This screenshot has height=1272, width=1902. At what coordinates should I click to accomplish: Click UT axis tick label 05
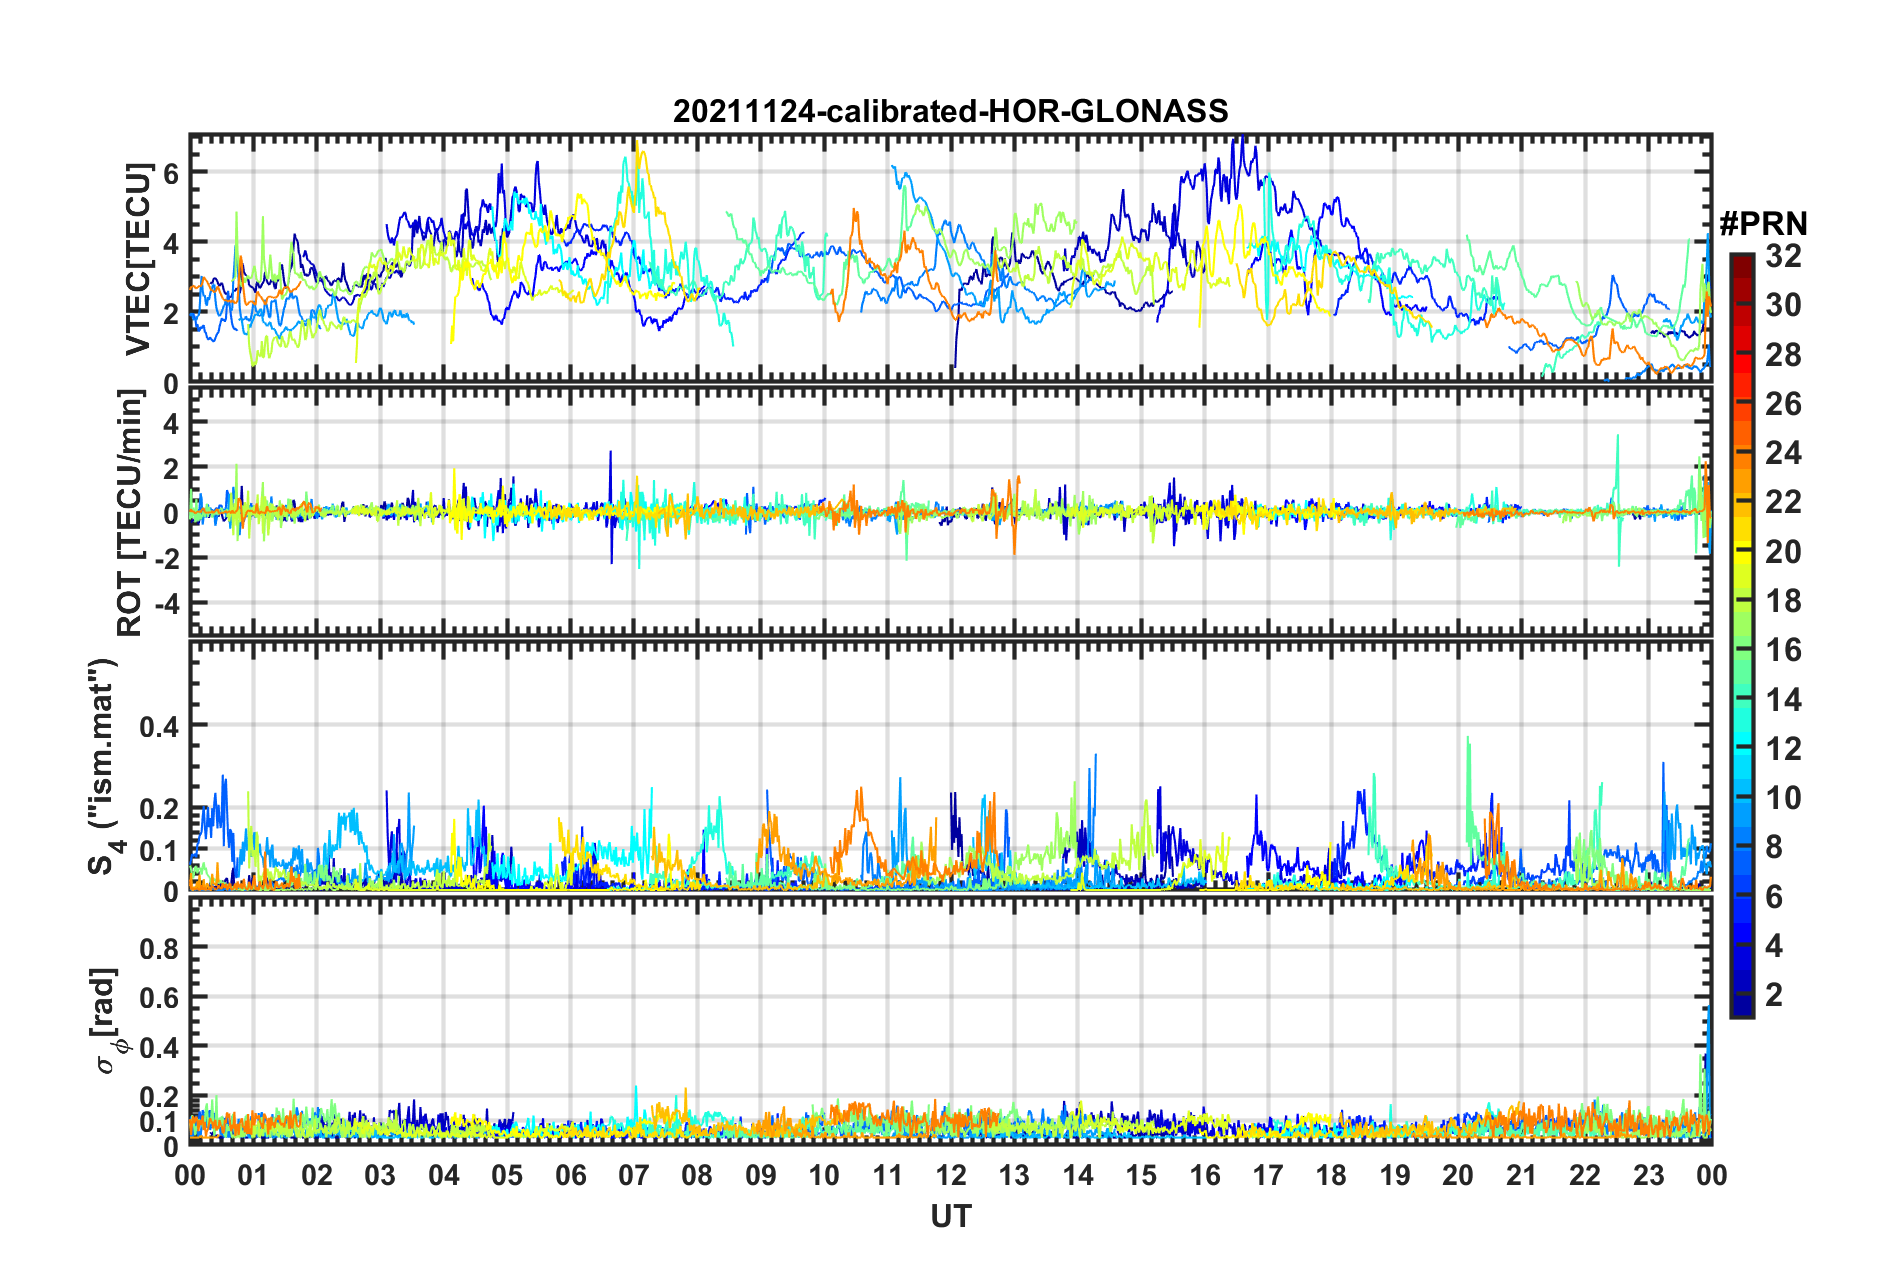click(x=507, y=1175)
